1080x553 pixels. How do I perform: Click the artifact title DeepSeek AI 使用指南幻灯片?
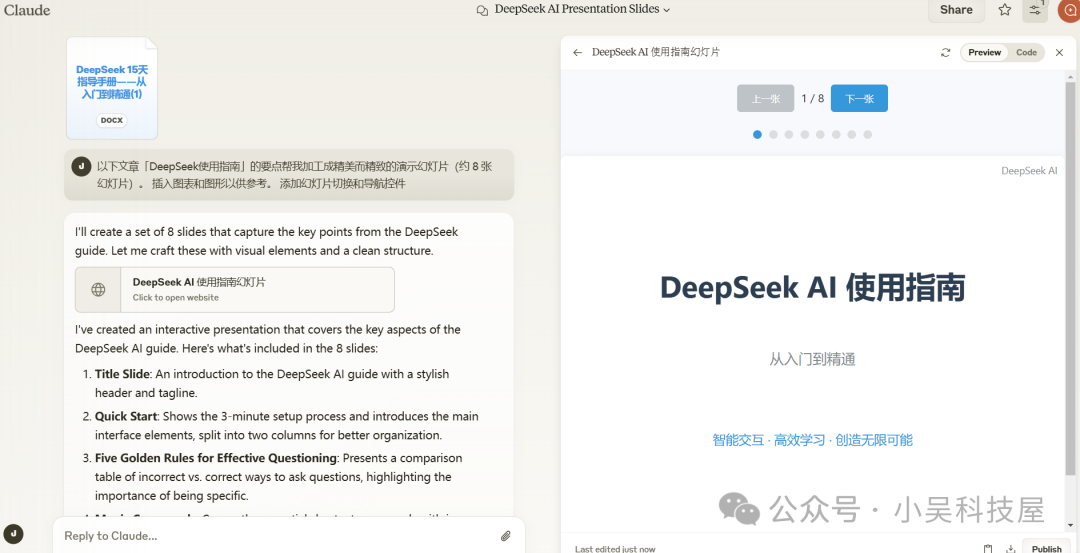click(x=656, y=52)
